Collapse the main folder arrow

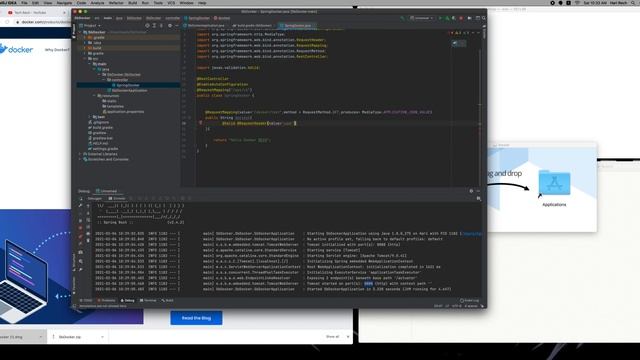tap(90, 64)
